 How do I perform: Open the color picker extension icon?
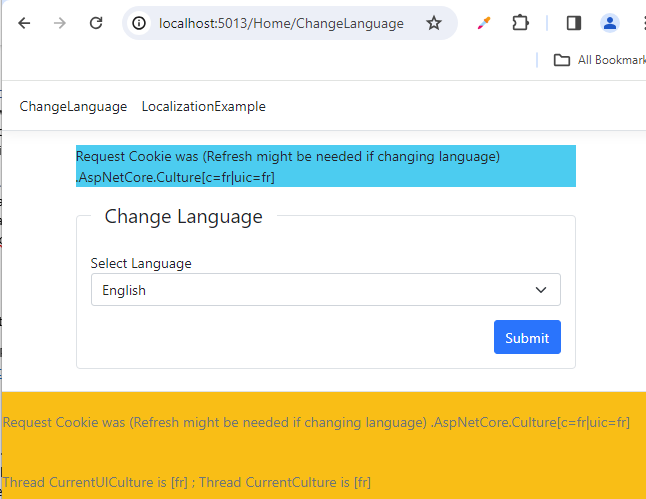[x=484, y=23]
